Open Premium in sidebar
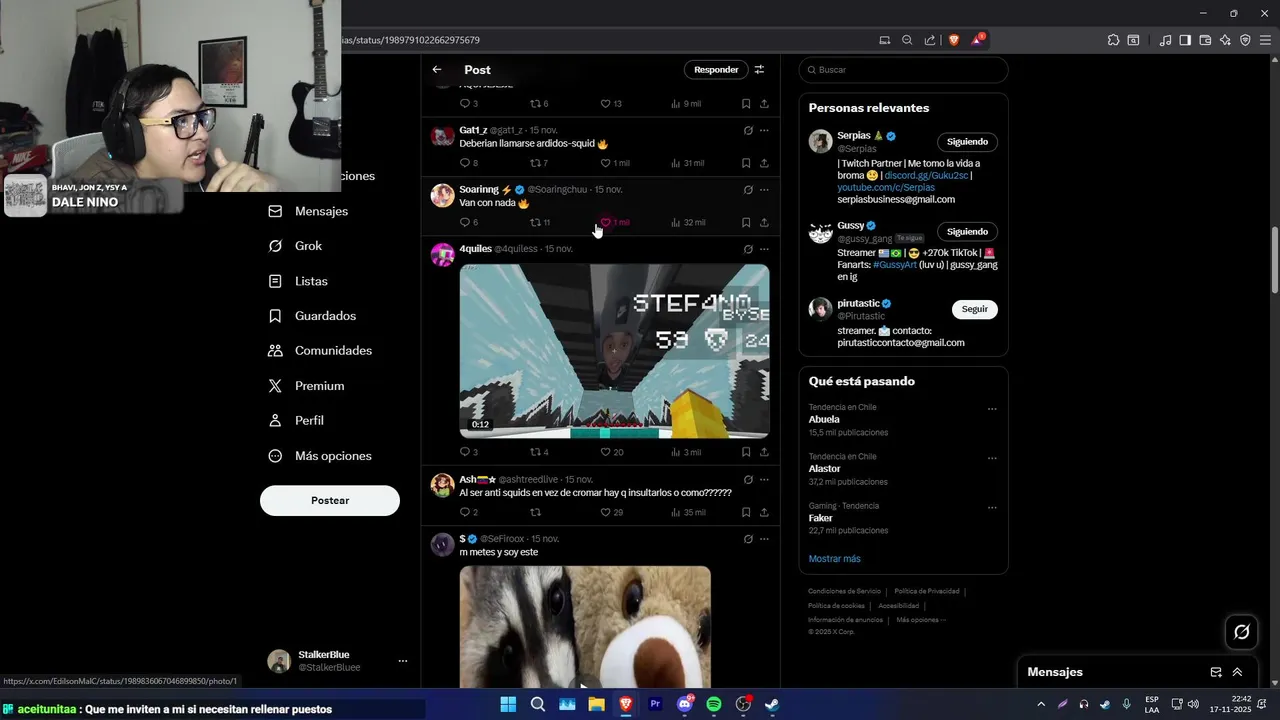This screenshot has height=720, width=1280. click(306, 386)
